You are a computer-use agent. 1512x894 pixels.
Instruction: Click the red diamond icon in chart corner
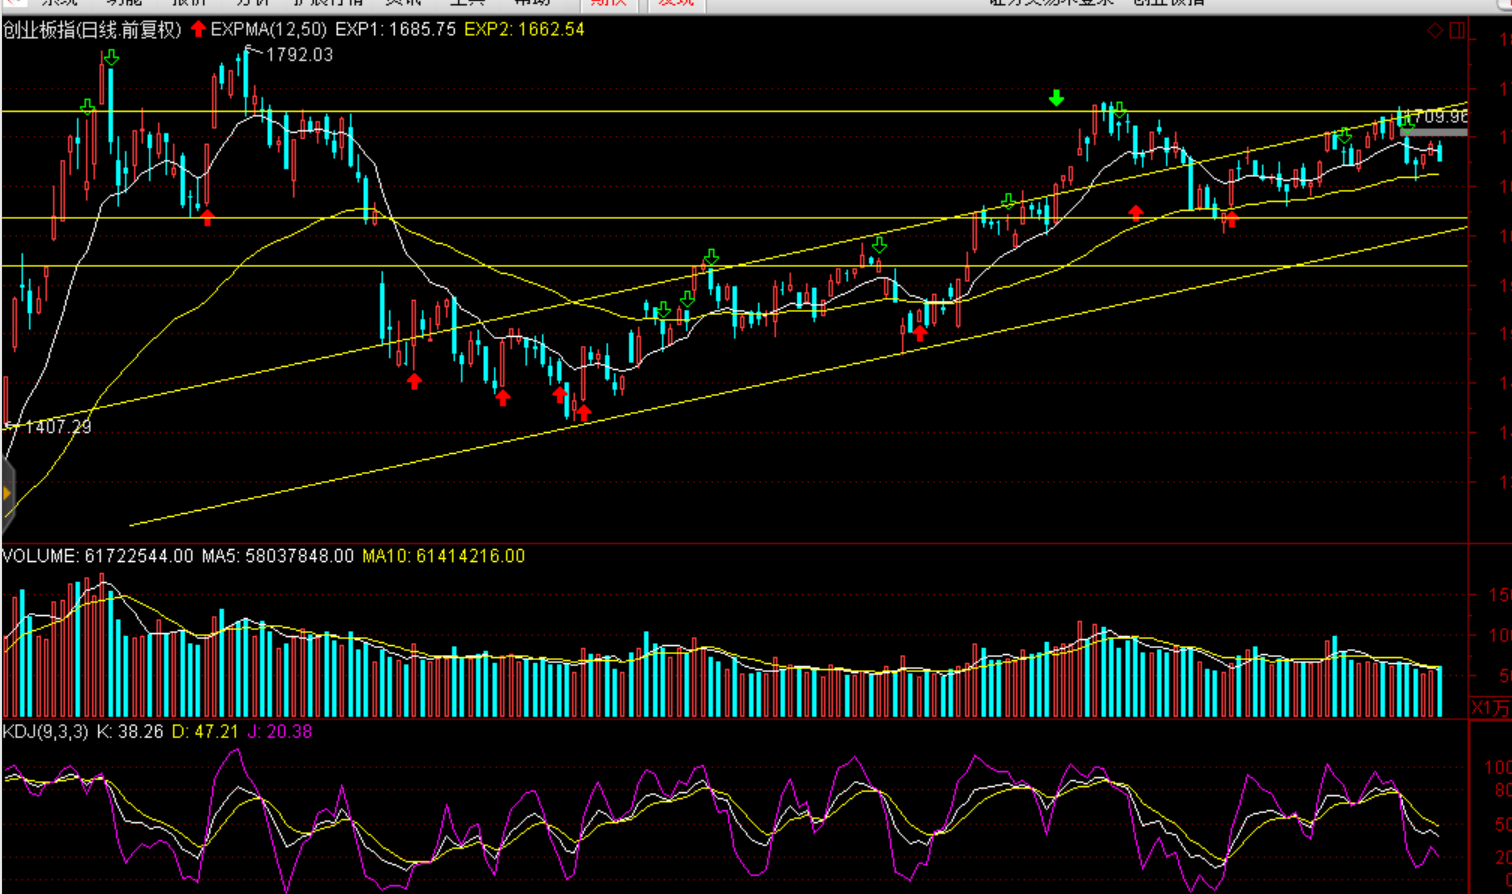click(1435, 31)
